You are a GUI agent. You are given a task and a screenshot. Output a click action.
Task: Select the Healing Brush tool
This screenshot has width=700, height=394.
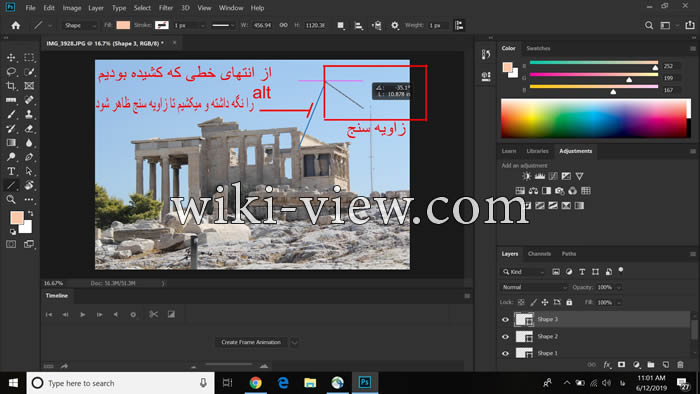coord(29,100)
